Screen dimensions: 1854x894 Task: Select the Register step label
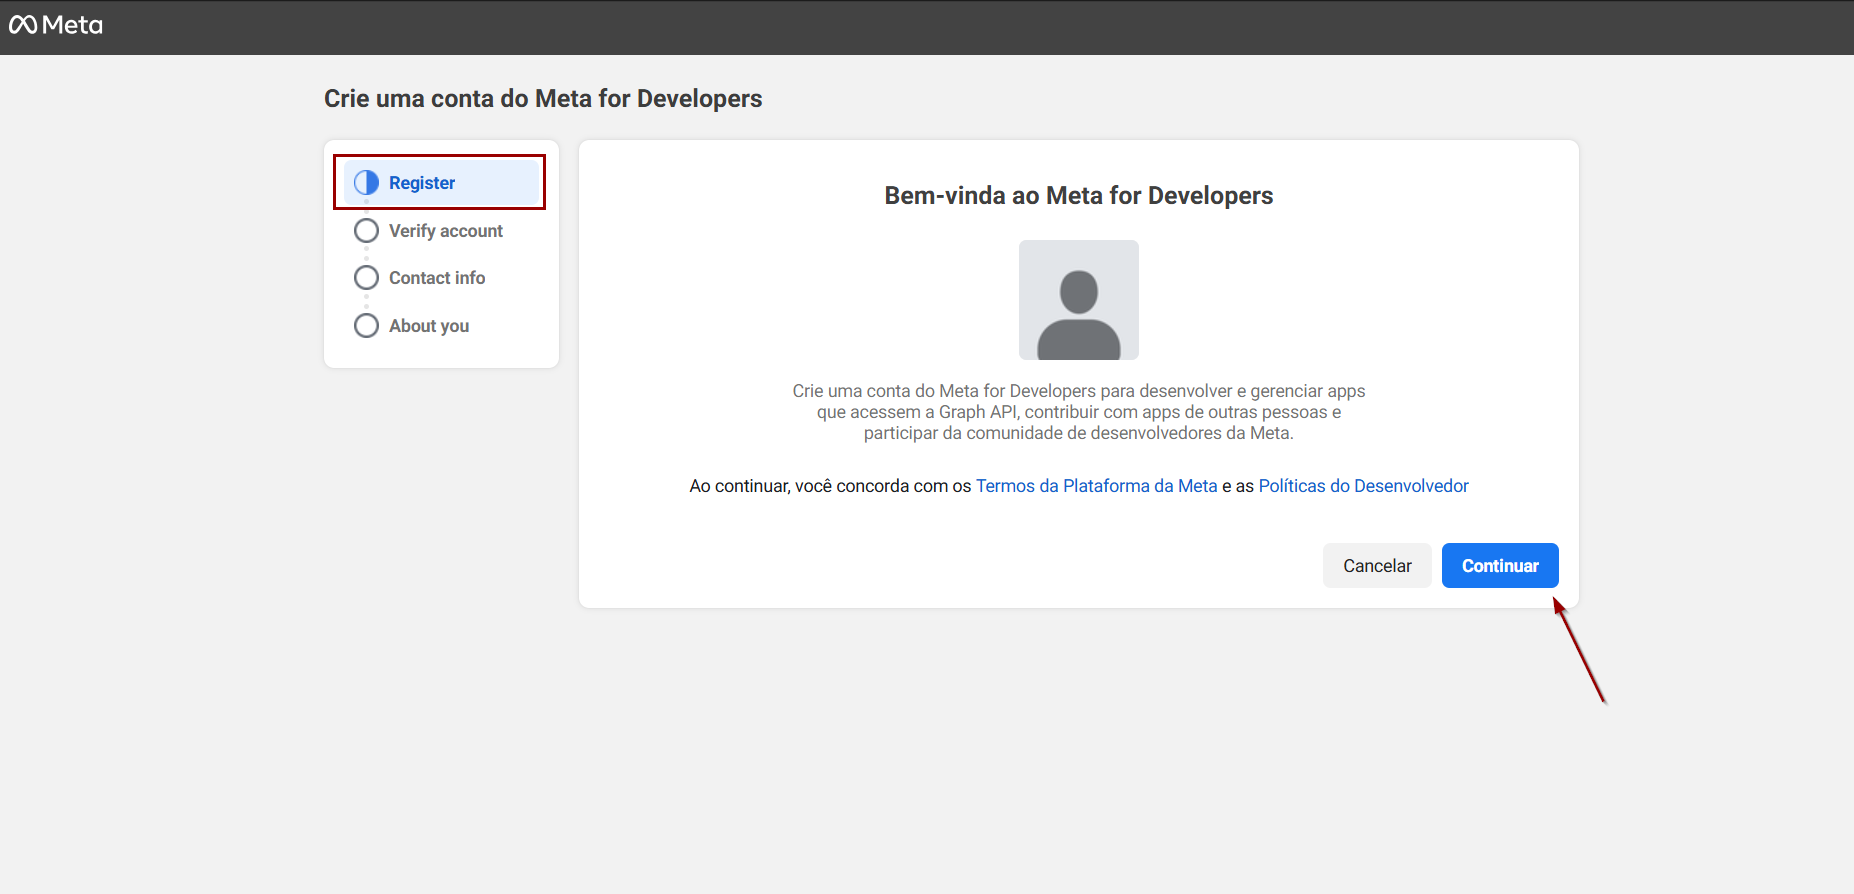(422, 183)
